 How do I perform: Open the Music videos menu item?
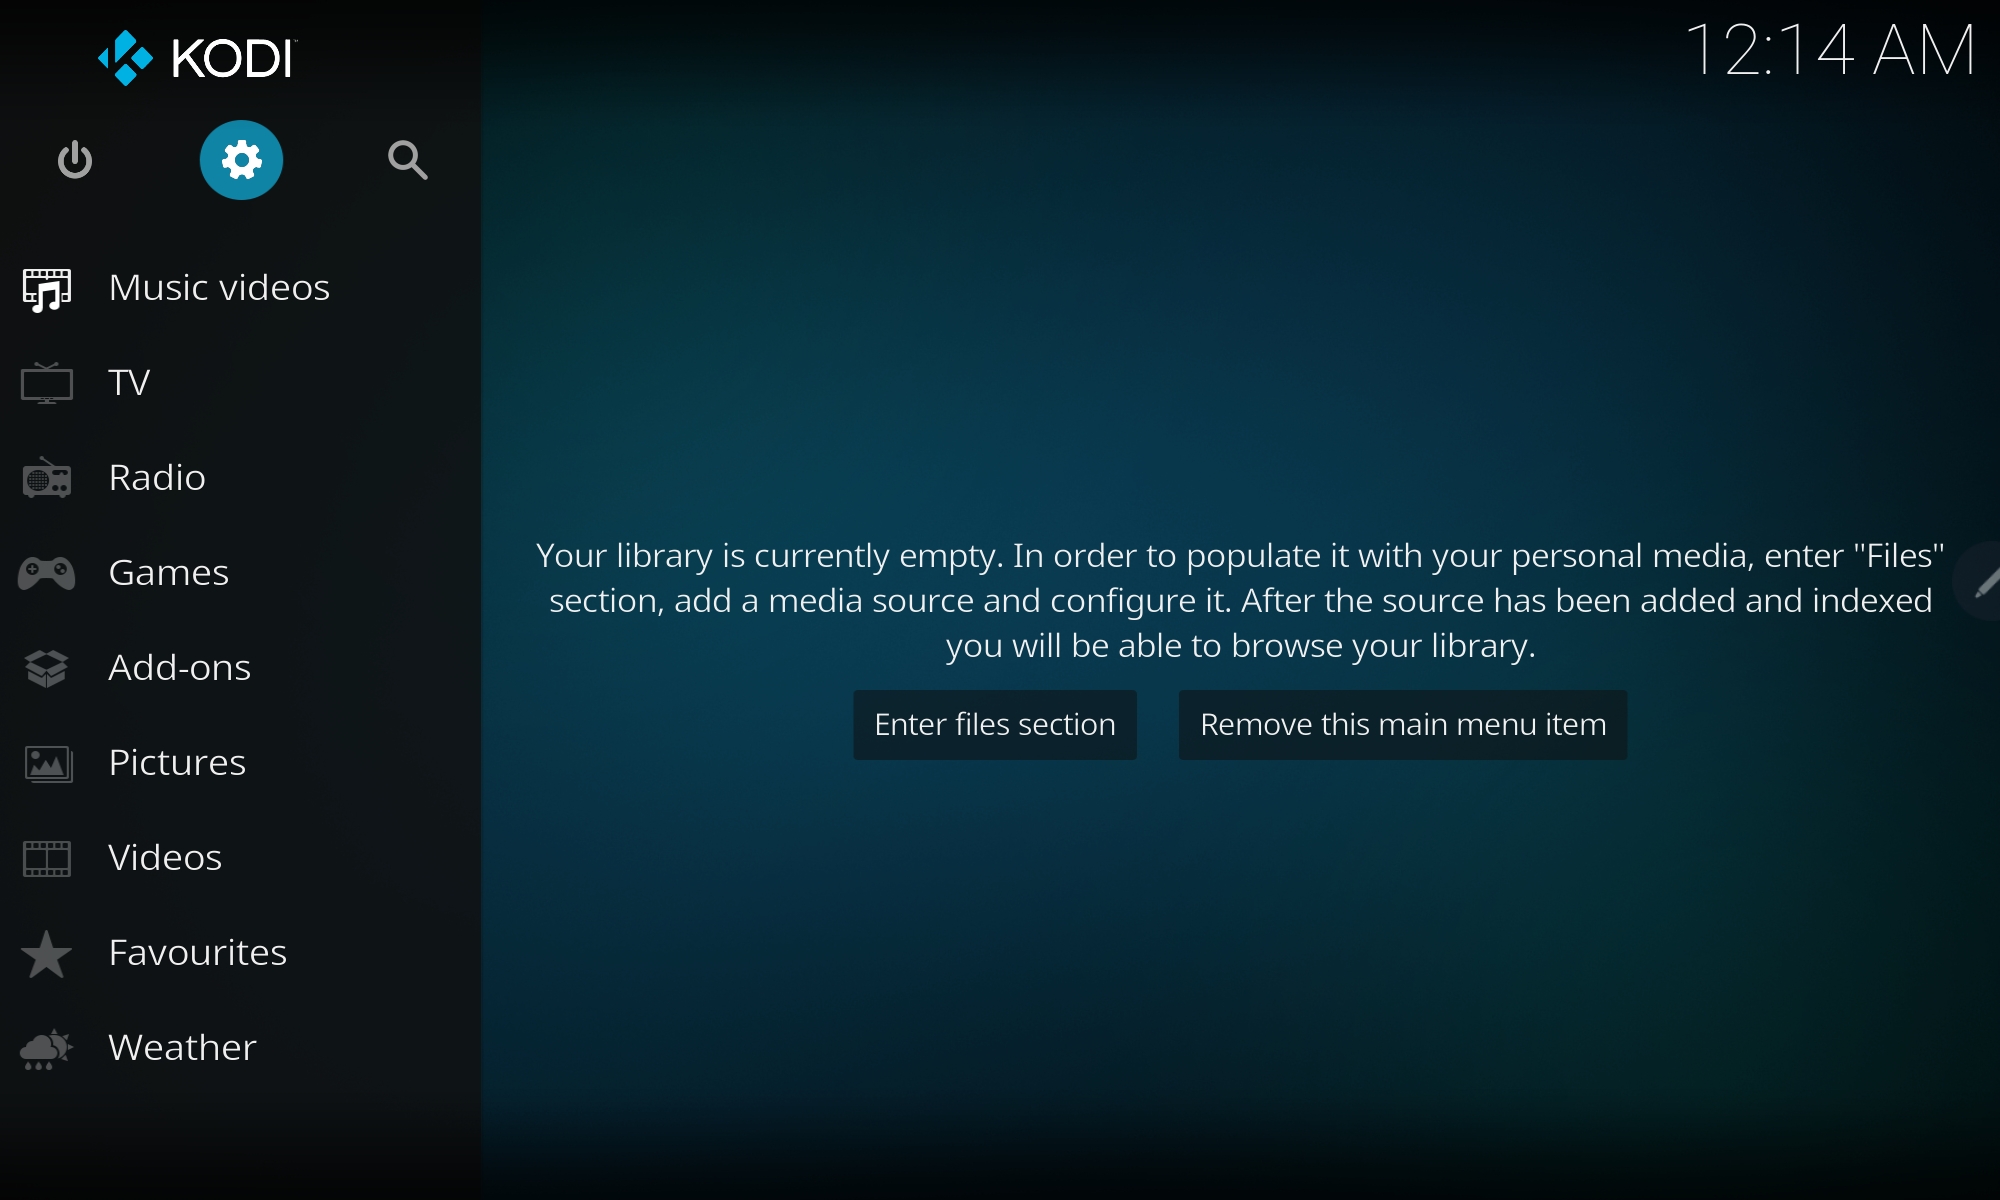pos(219,288)
